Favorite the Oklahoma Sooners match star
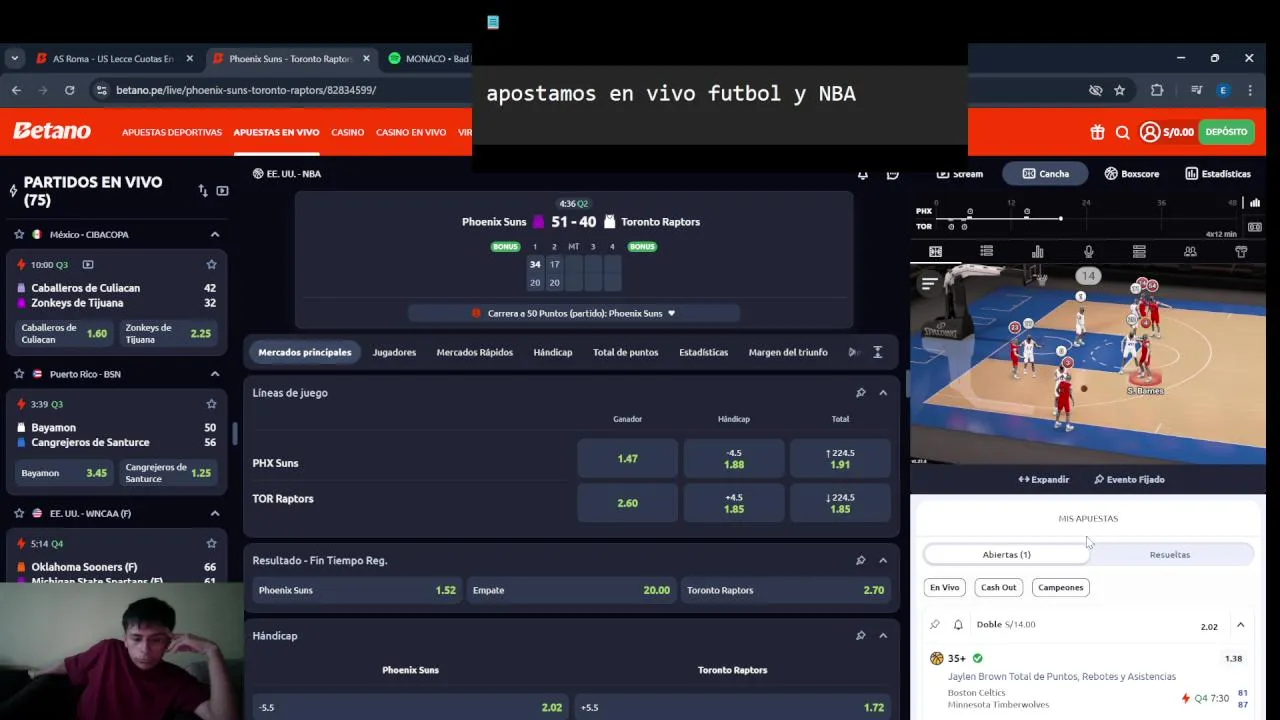The width and height of the screenshot is (1280, 720). pyautogui.click(x=211, y=543)
